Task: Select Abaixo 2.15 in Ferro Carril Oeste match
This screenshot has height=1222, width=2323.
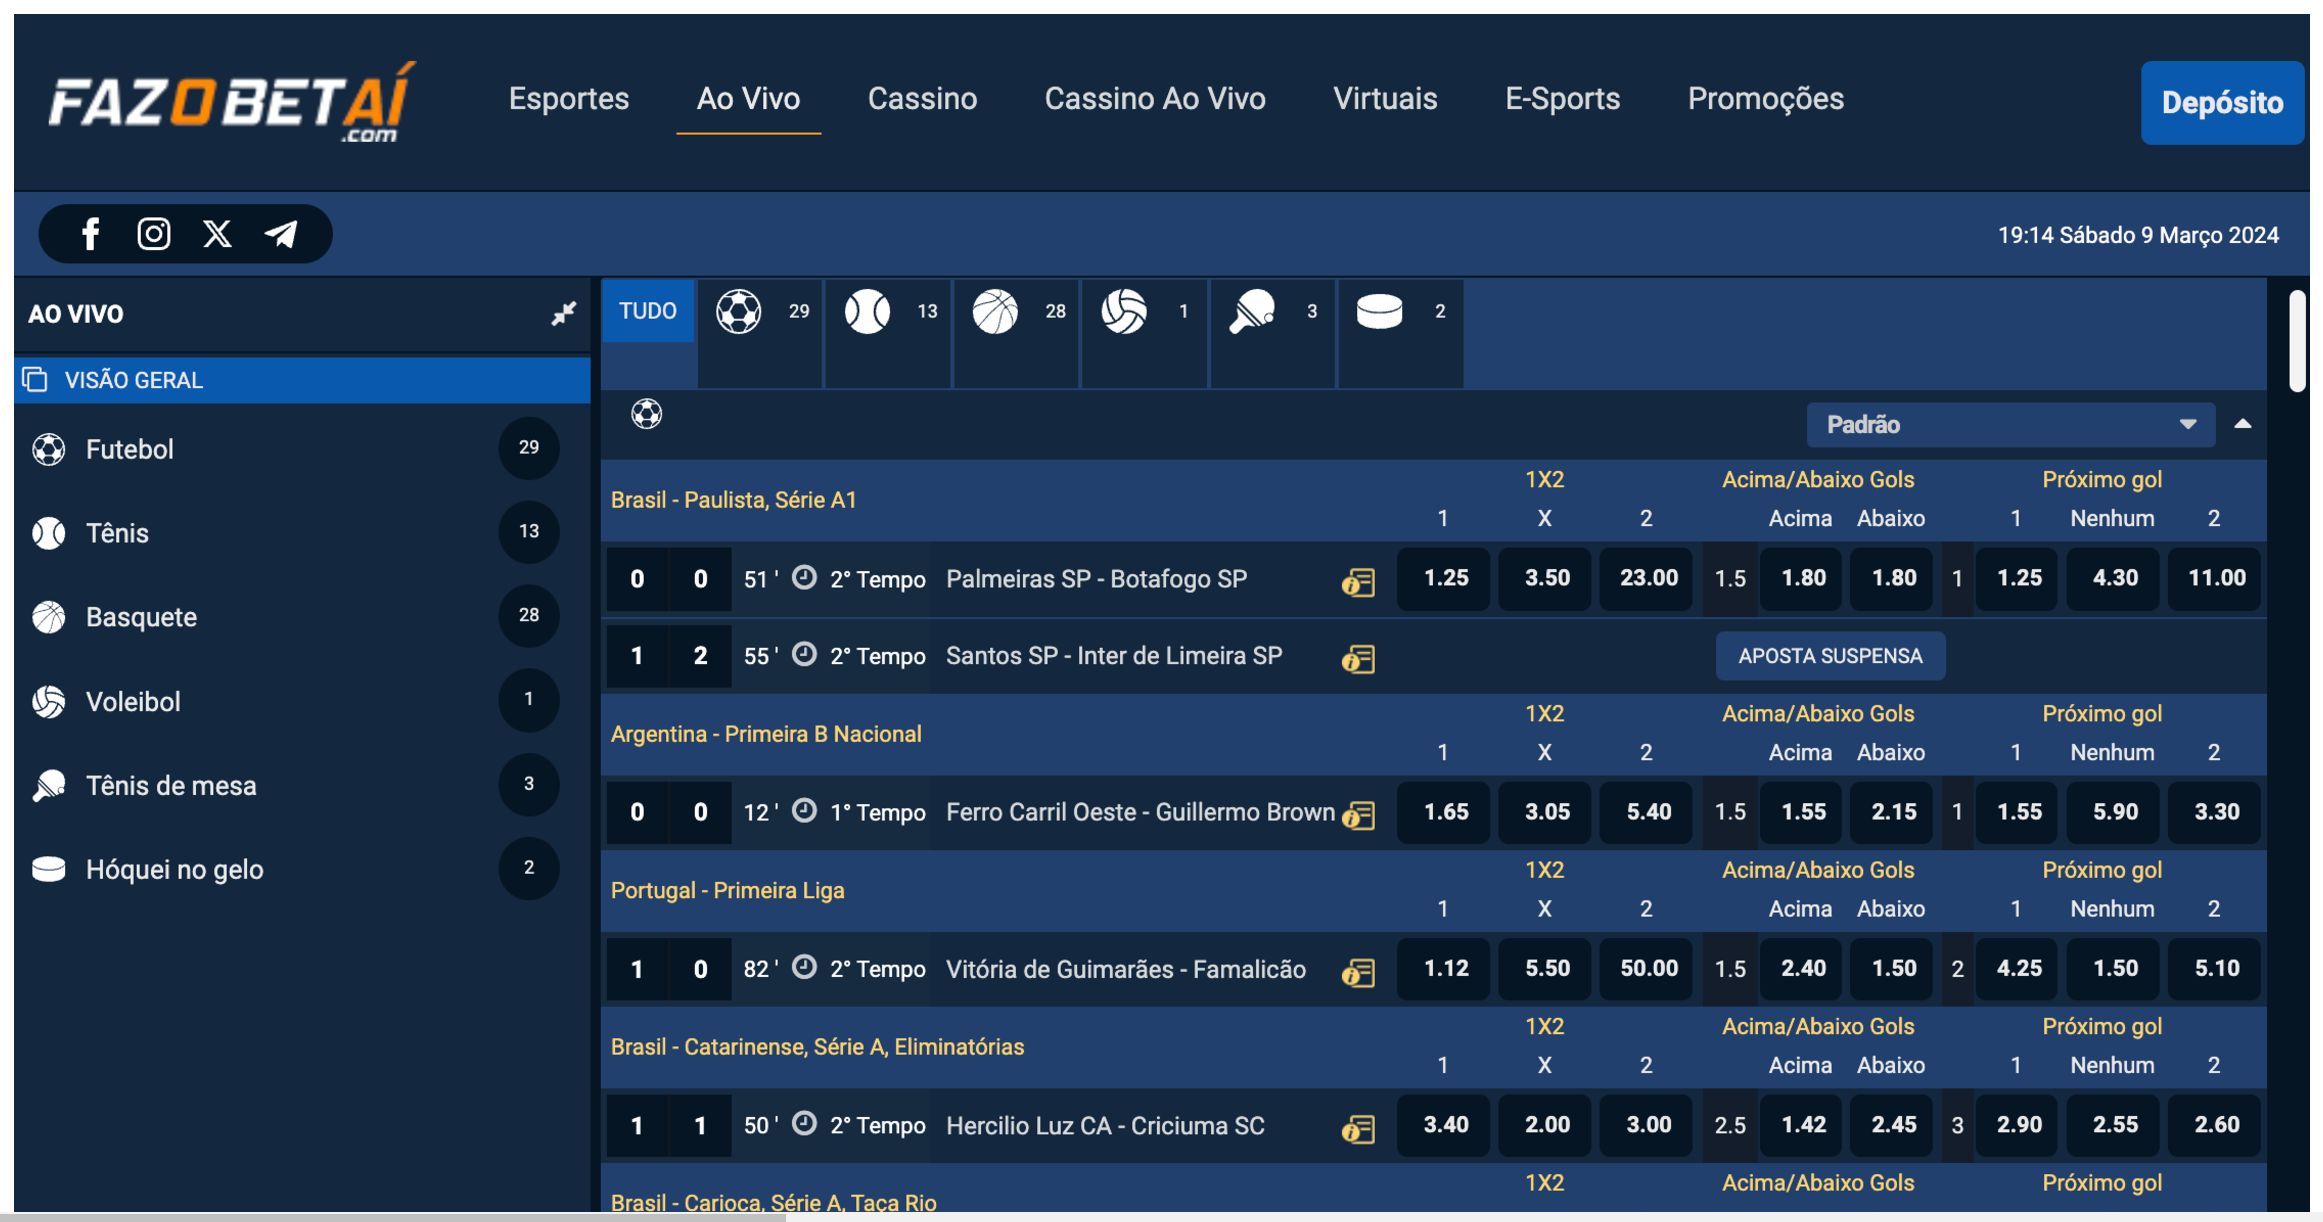Action: tap(1893, 812)
